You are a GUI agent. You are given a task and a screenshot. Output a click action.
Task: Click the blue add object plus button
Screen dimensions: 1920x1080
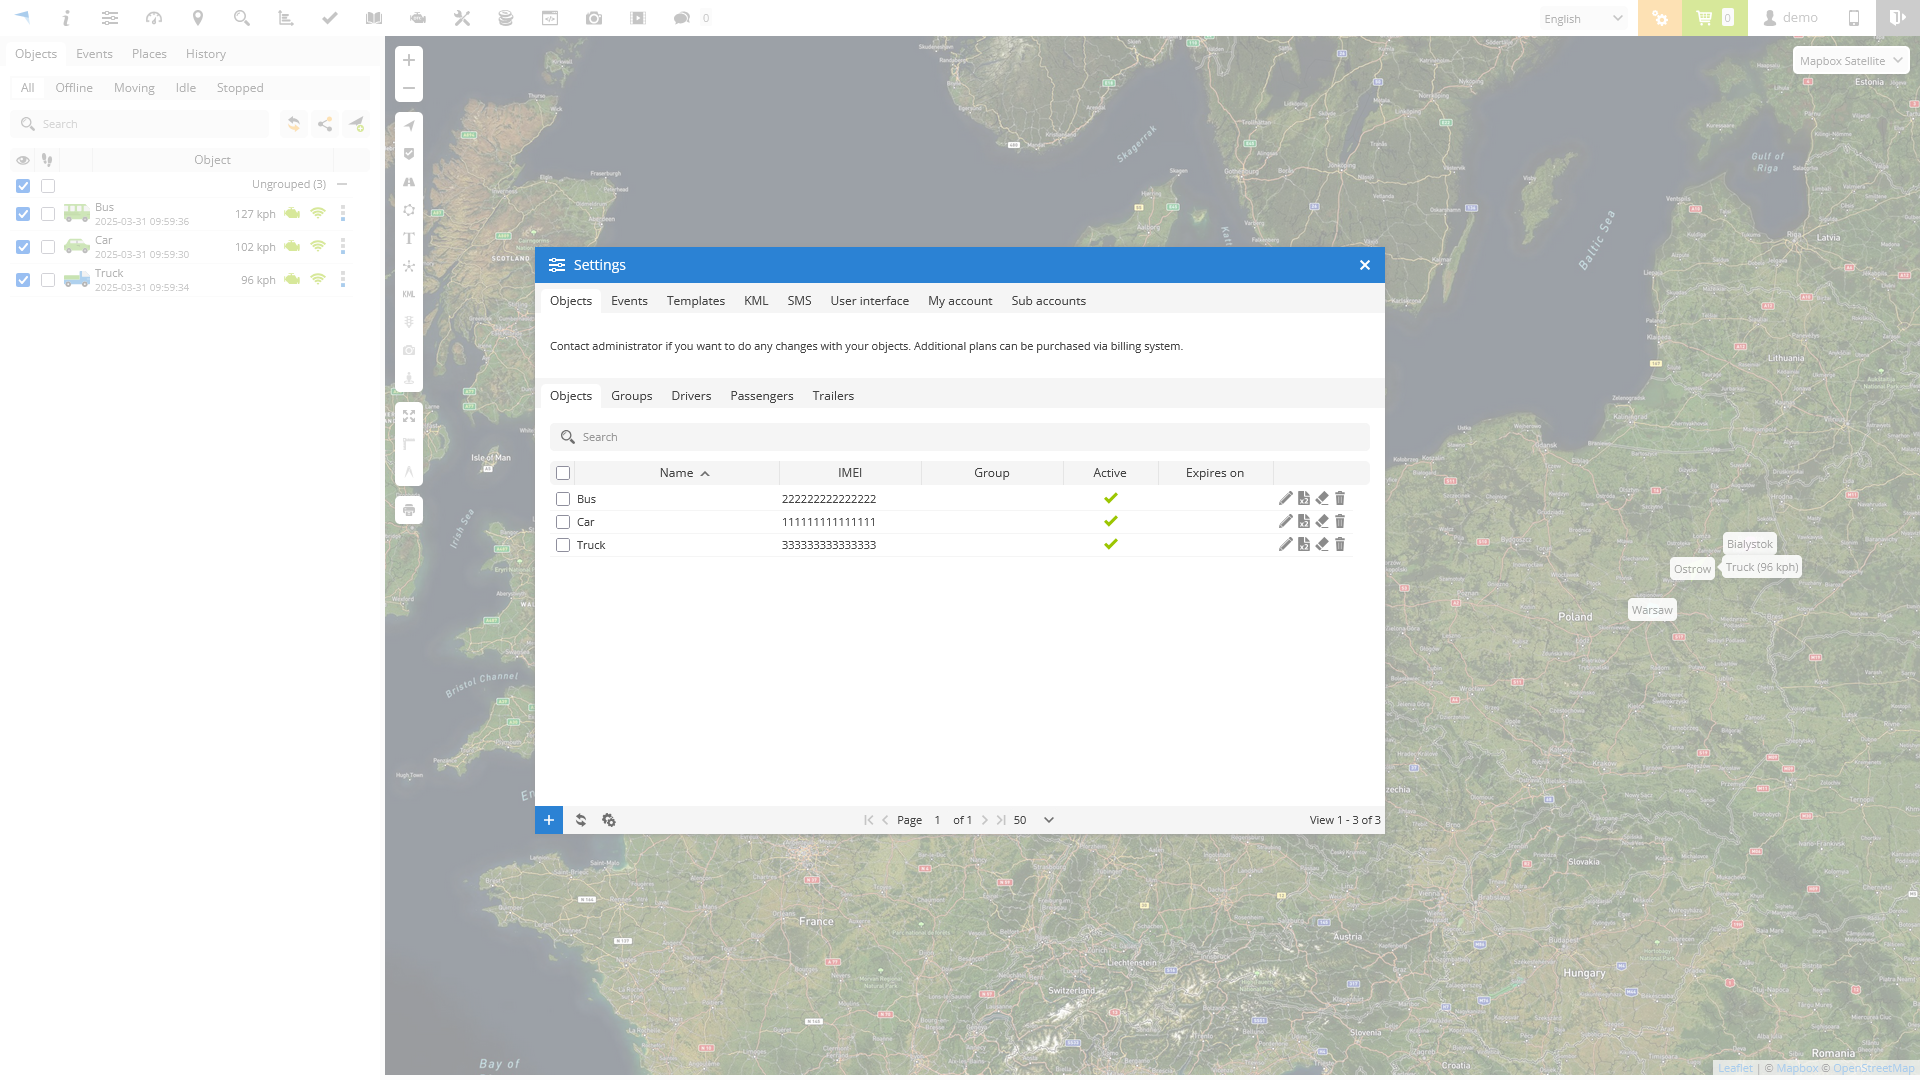click(549, 820)
